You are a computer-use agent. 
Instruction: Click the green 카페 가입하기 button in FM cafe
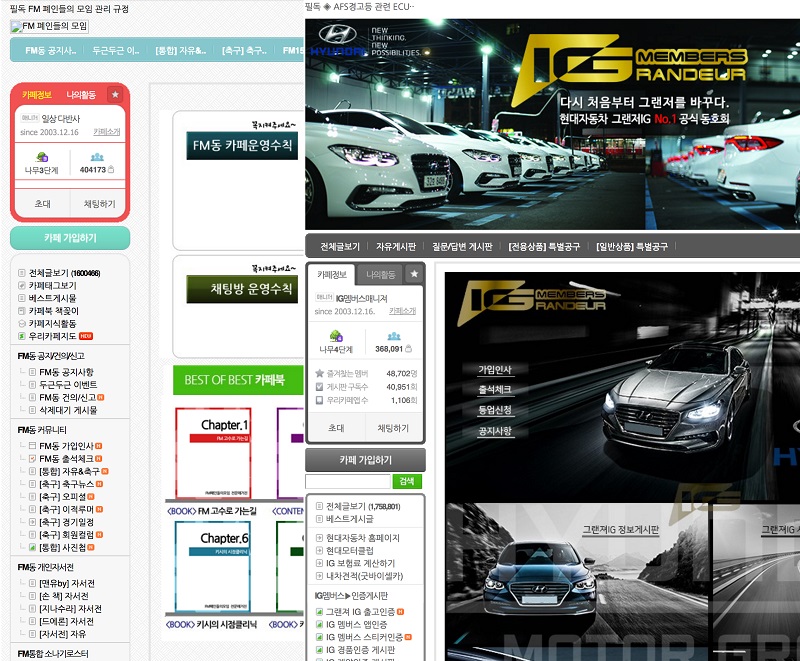pyautogui.click(x=70, y=238)
